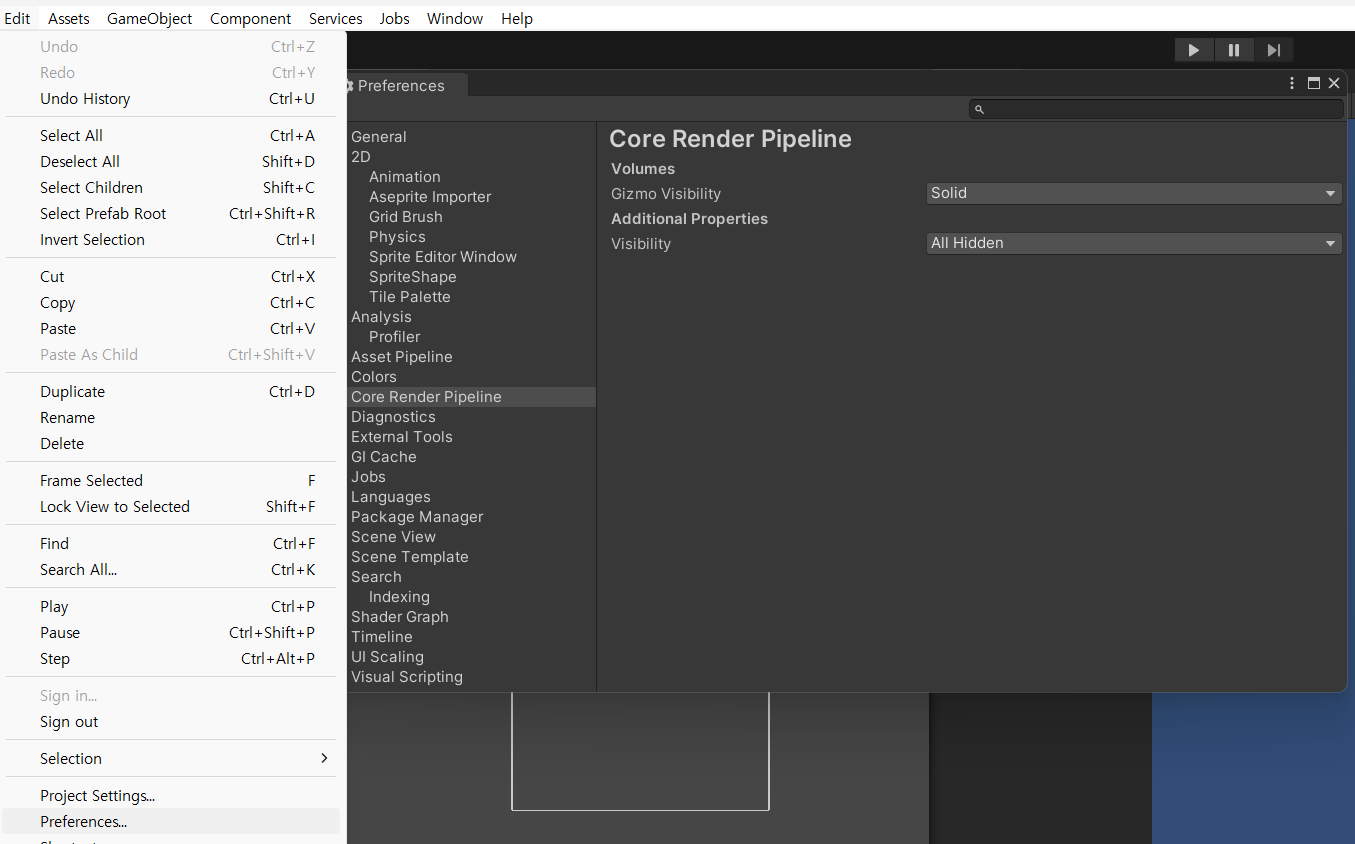Click the Step frame button in the toolbar

(1273, 50)
